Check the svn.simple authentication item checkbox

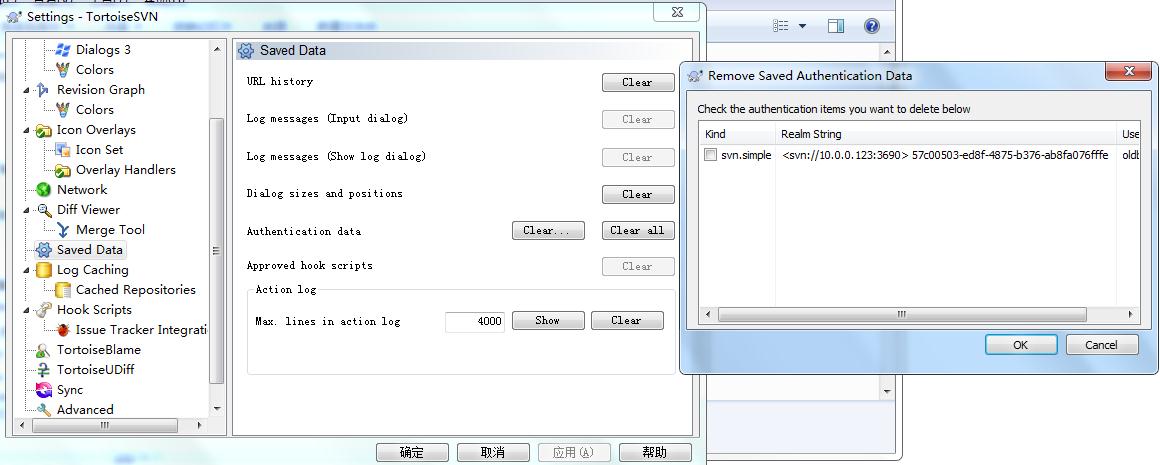[710, 155]
